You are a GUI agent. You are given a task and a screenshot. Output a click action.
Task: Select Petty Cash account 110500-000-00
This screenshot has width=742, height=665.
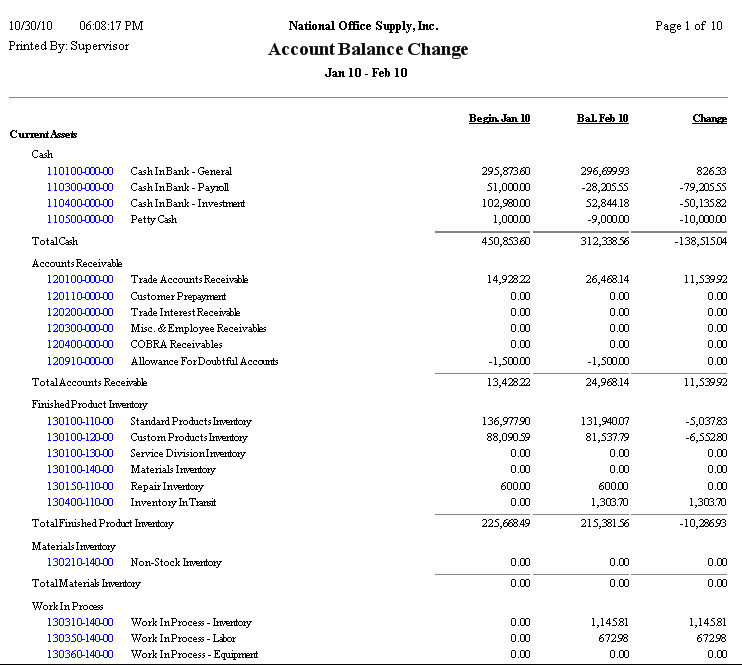80,219
